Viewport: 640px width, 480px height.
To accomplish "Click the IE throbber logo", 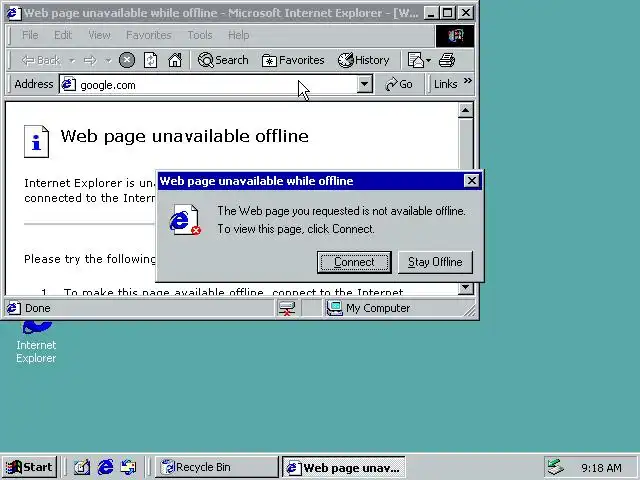I will coord(455,36).
